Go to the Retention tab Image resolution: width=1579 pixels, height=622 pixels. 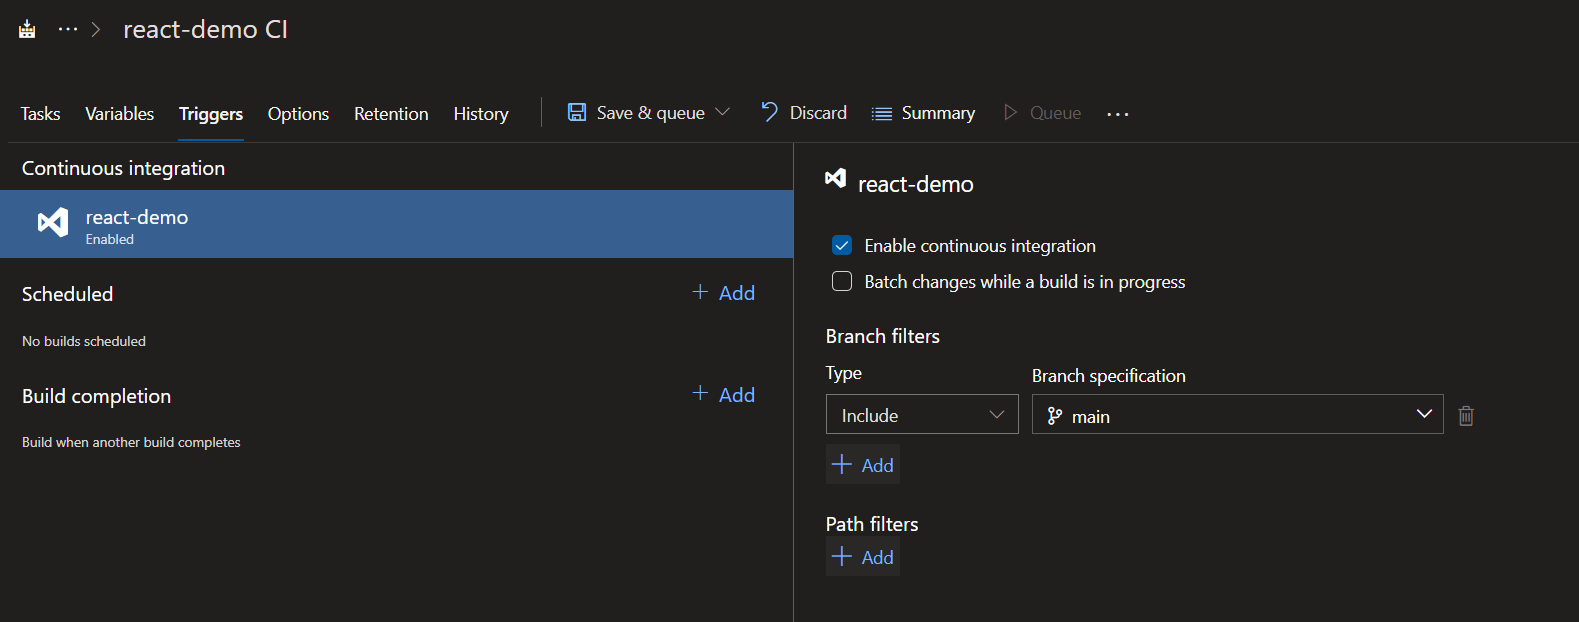[x=391, y=114]
